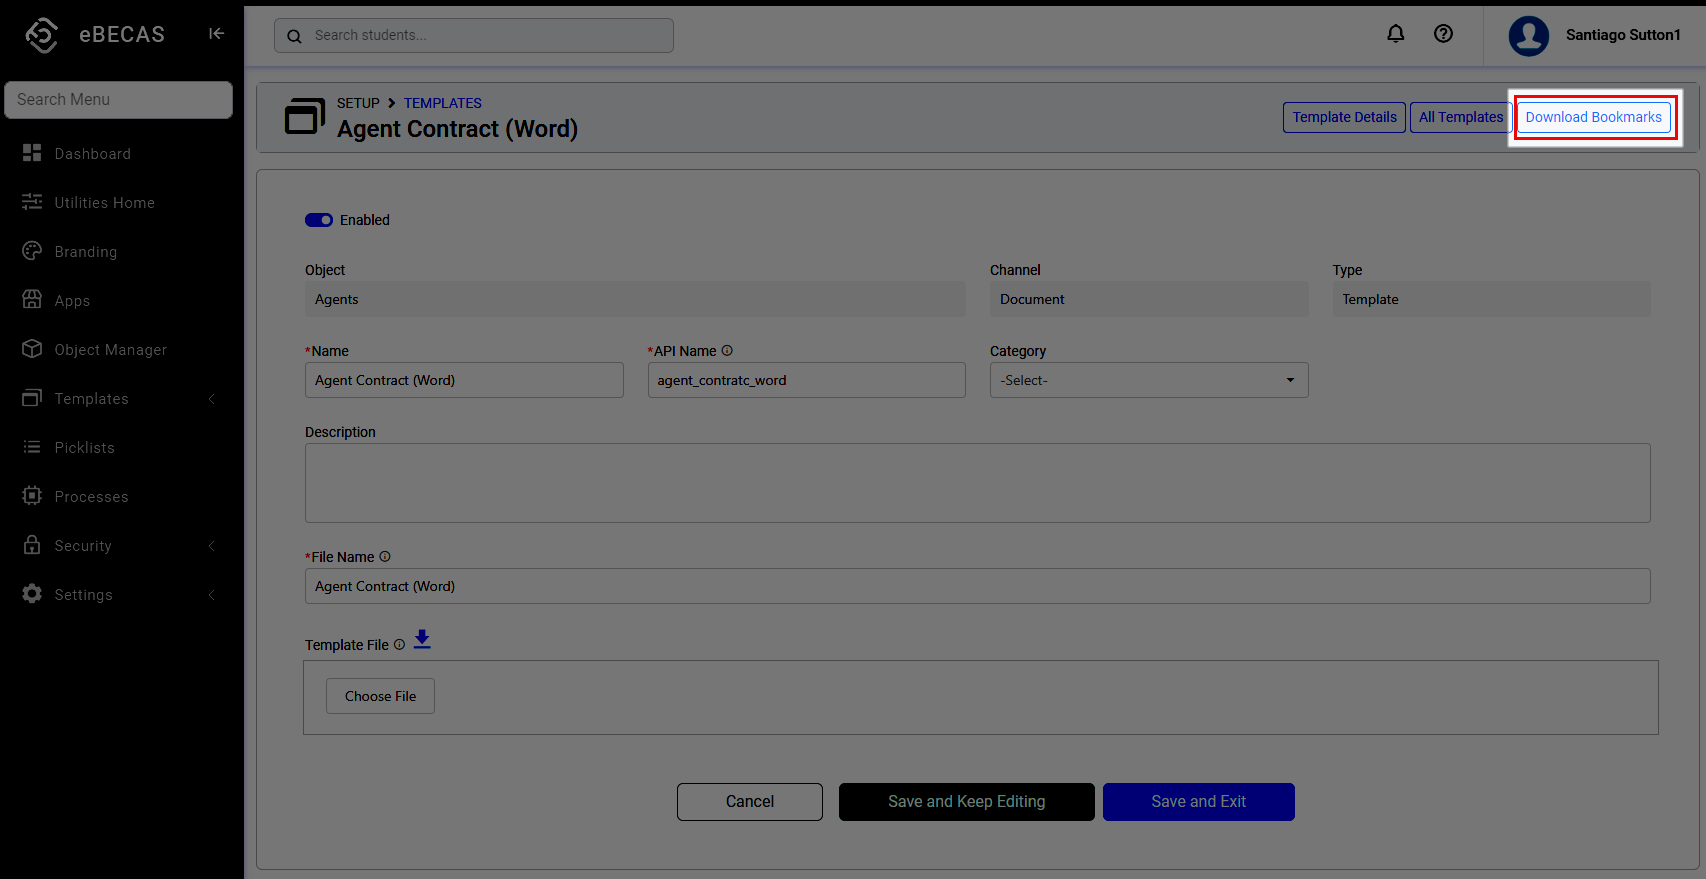Download the template file via arrow icon
Image resolution: width=1706 pixels, height=879 pixels.
click(x=422, y=640)
